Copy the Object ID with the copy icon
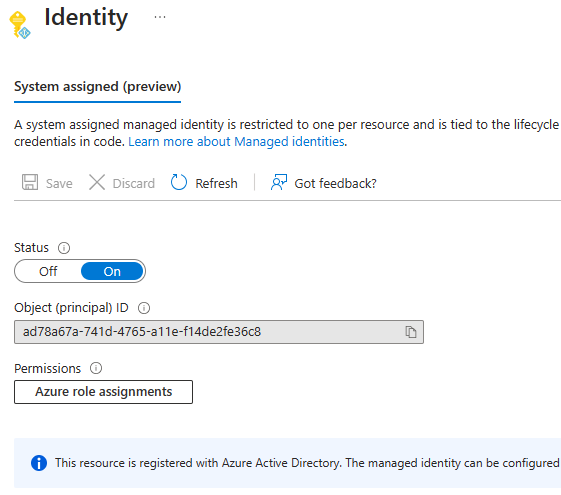The width and height of the screenshot is (561, 495). (x=411, y=332)
